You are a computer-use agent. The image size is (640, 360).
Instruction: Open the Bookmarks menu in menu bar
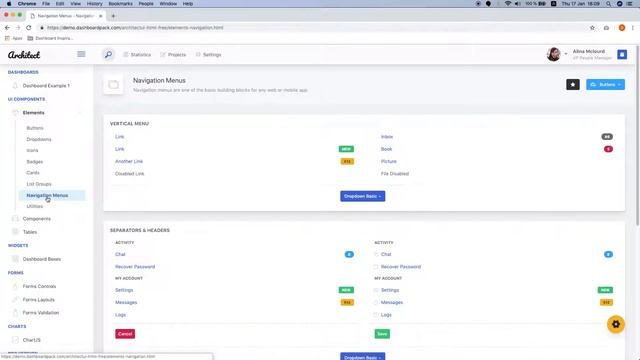120,4
